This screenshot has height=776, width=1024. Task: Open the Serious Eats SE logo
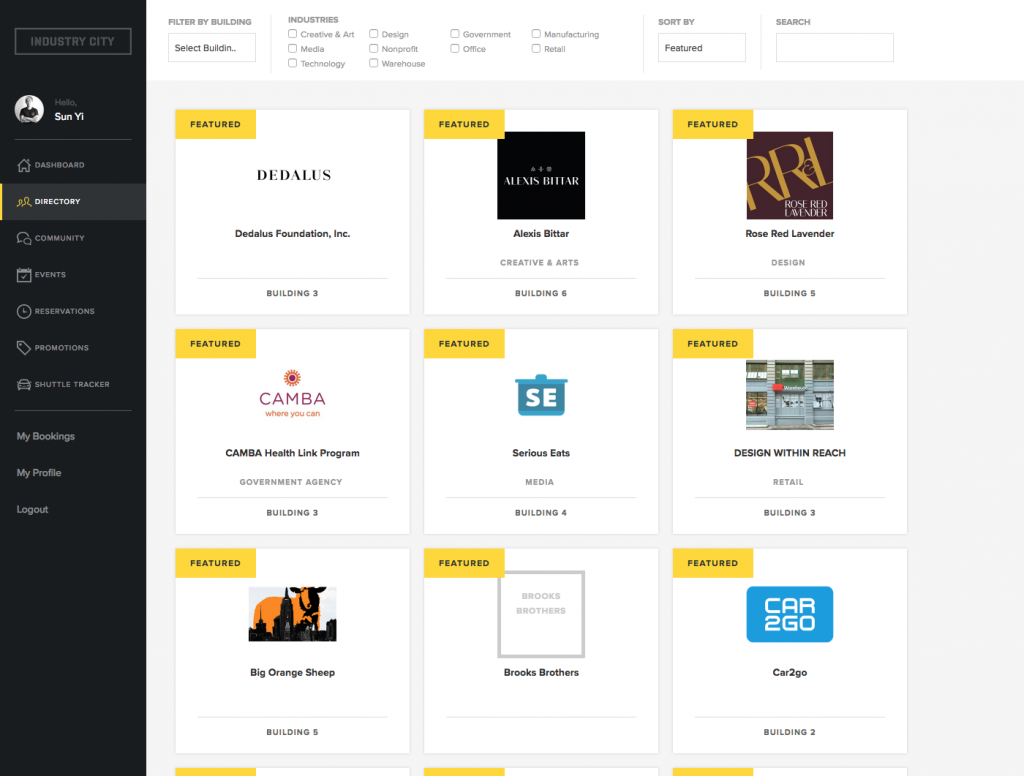pos(541,395)
